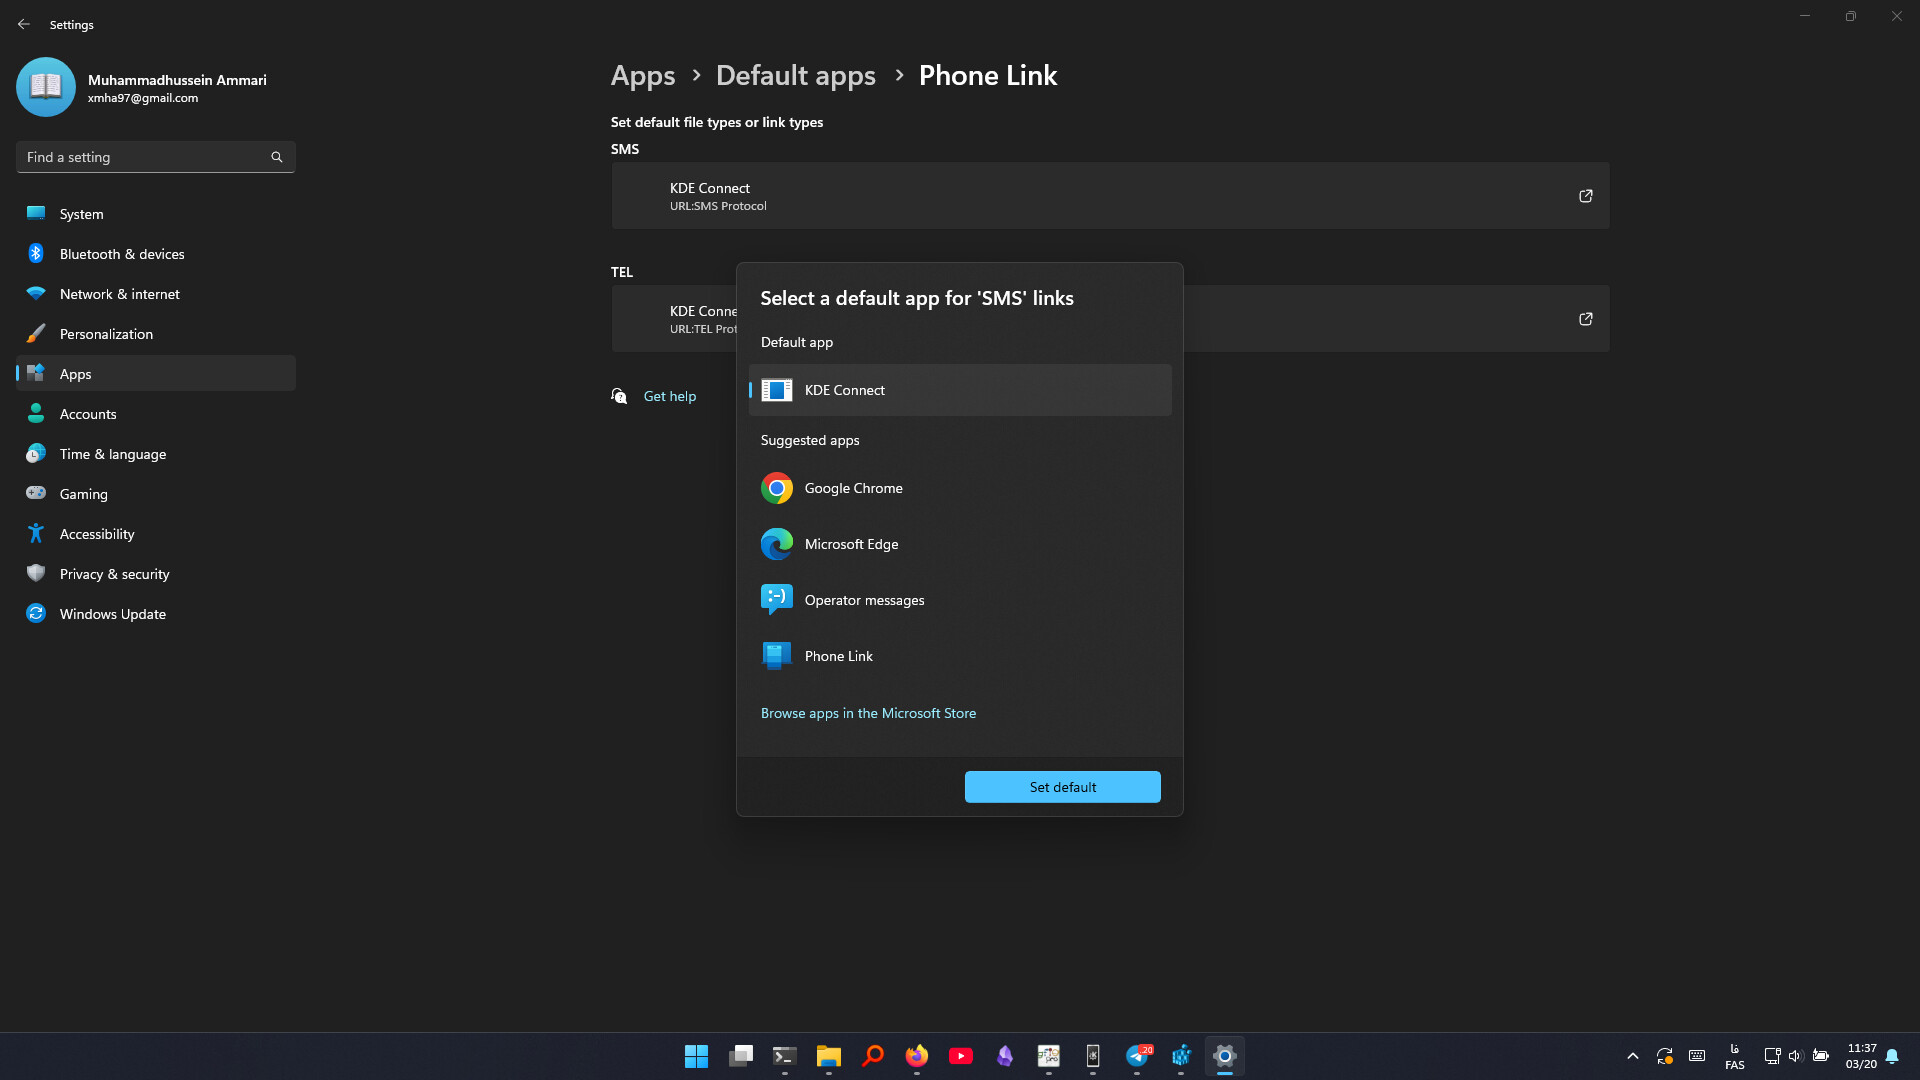The width and height of the screenshot is (1920, 1080).
Task: Launch Firefox from the taskbar
Action: click(x=916, y=1056)
